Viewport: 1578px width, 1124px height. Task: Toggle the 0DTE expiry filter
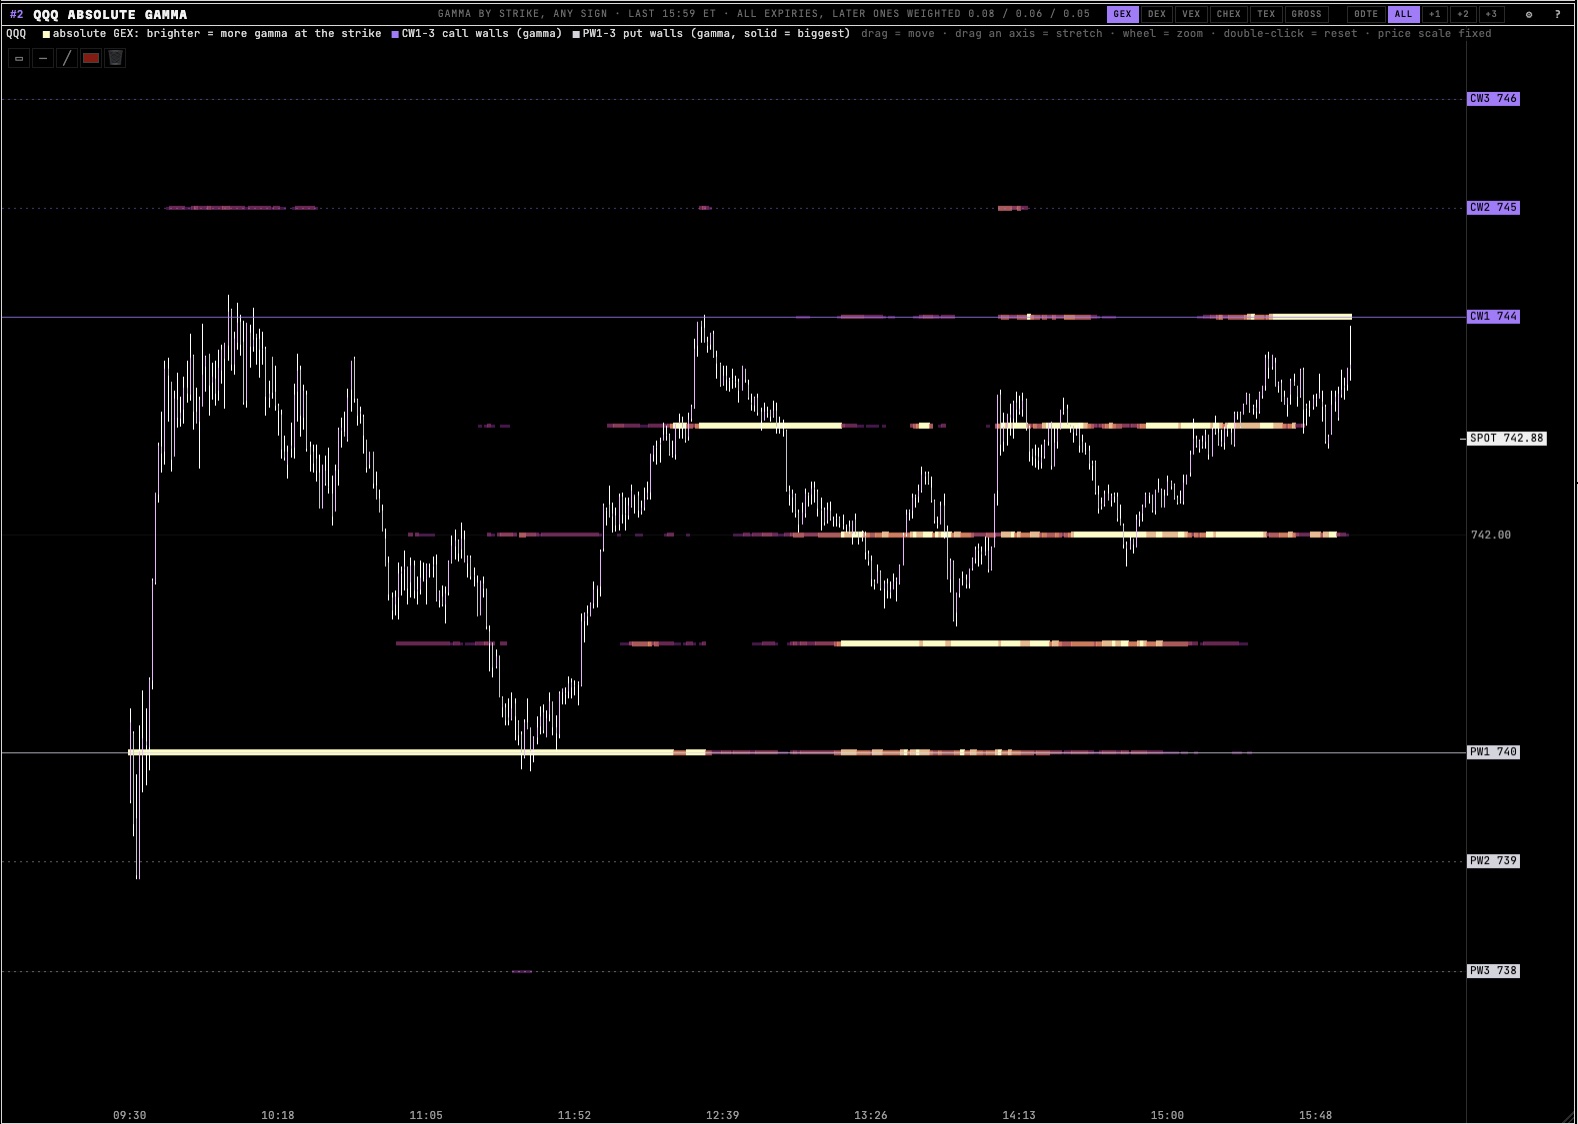click(x=1366, y=14)
